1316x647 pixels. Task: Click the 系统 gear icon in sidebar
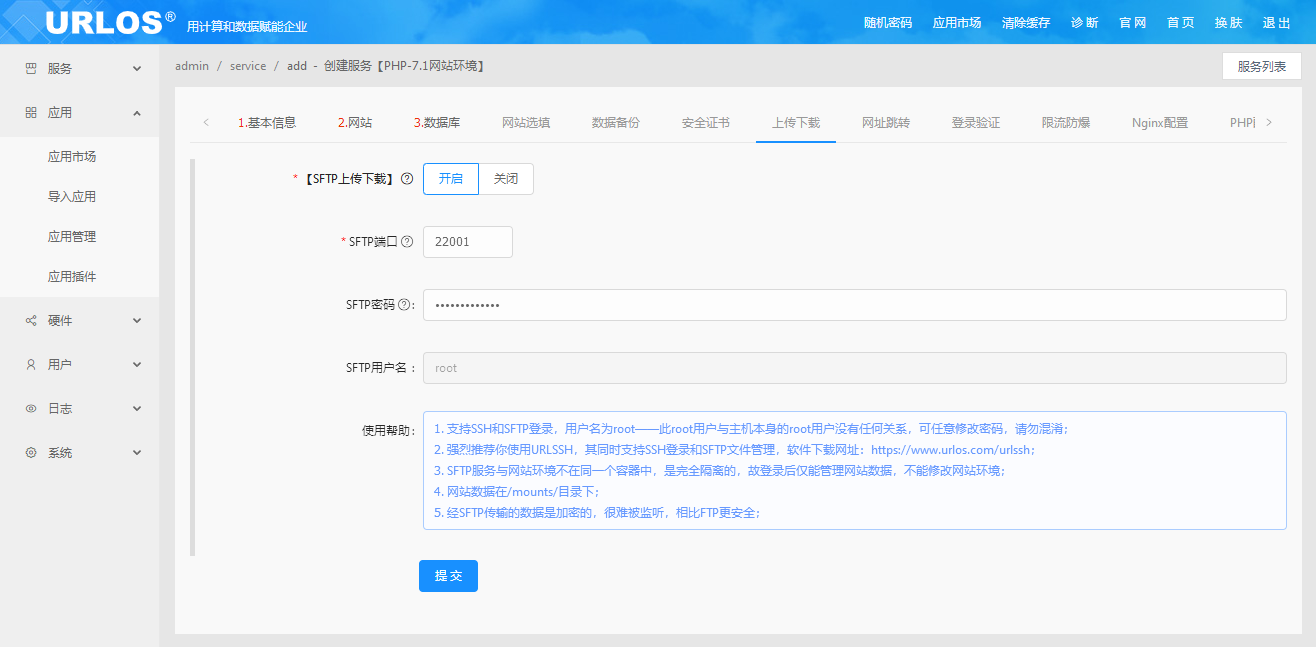point(31,453)
